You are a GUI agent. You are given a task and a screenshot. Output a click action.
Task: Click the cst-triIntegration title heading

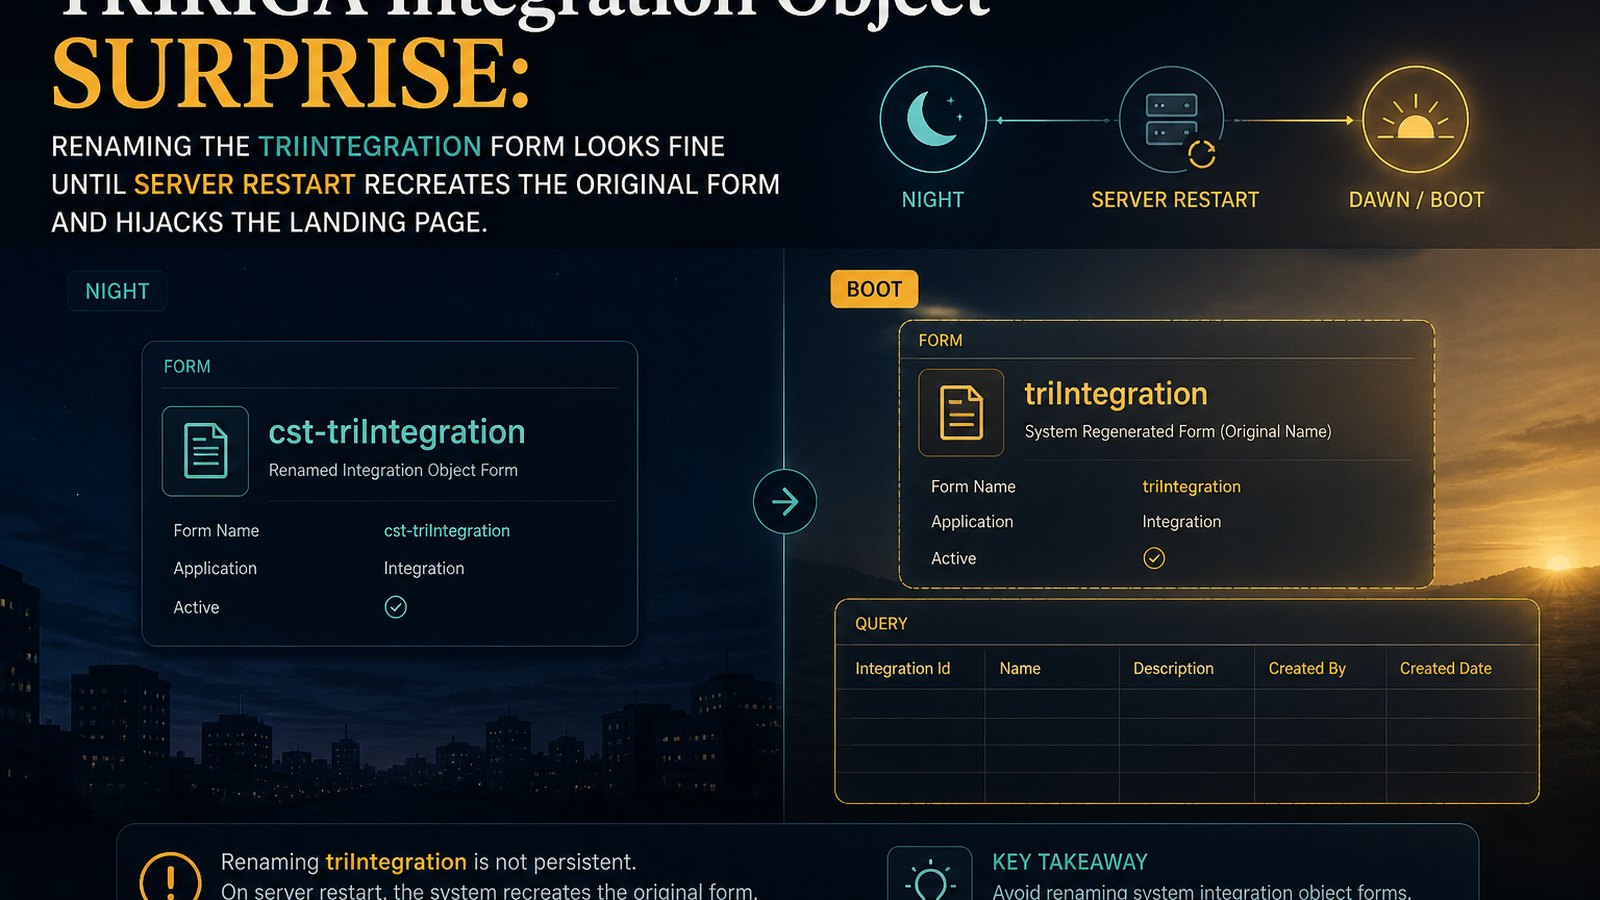click(397, 431)
